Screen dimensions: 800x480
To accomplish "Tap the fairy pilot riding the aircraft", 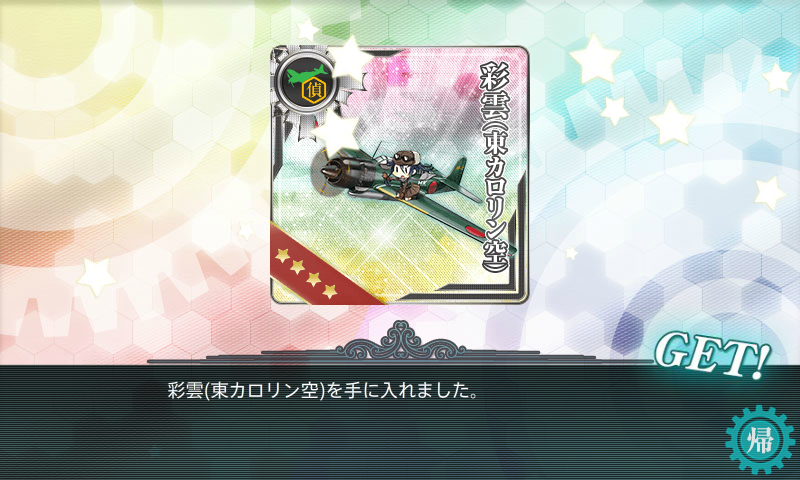I will [400, 169].
